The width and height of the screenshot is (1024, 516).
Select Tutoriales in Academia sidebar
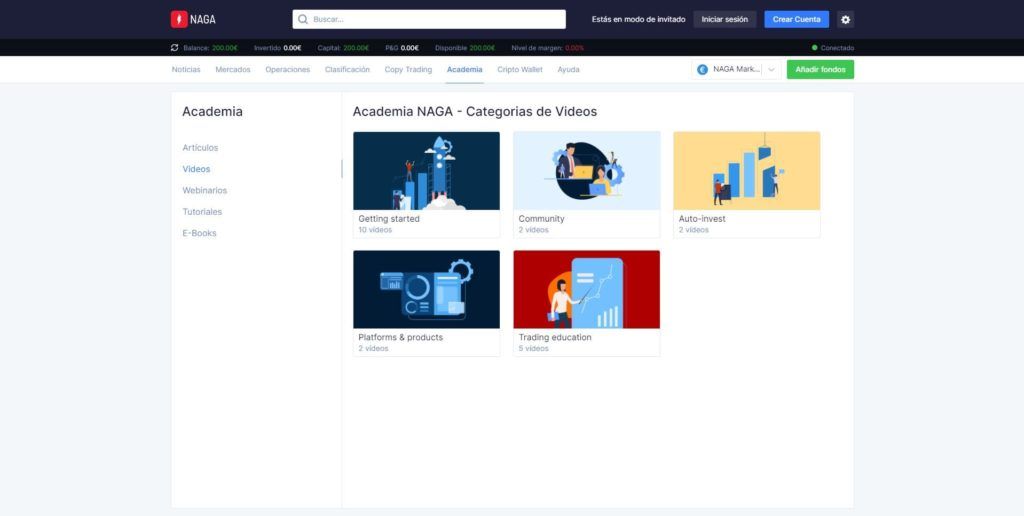[202, 212]
